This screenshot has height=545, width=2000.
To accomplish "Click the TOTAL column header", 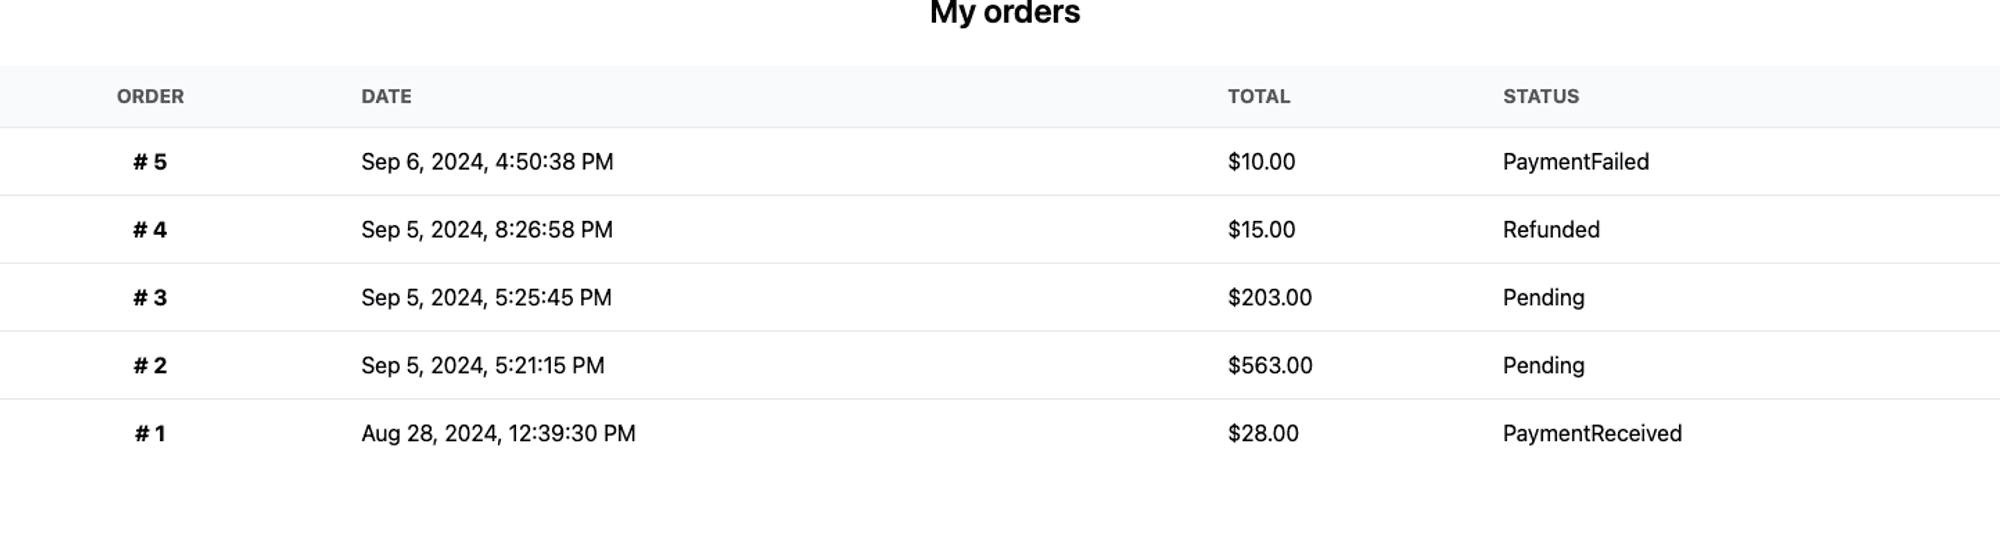I will 1258,97.
